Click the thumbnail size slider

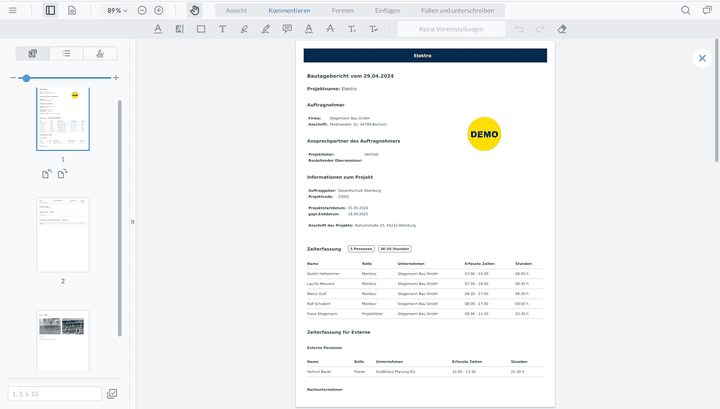[26, 77]
